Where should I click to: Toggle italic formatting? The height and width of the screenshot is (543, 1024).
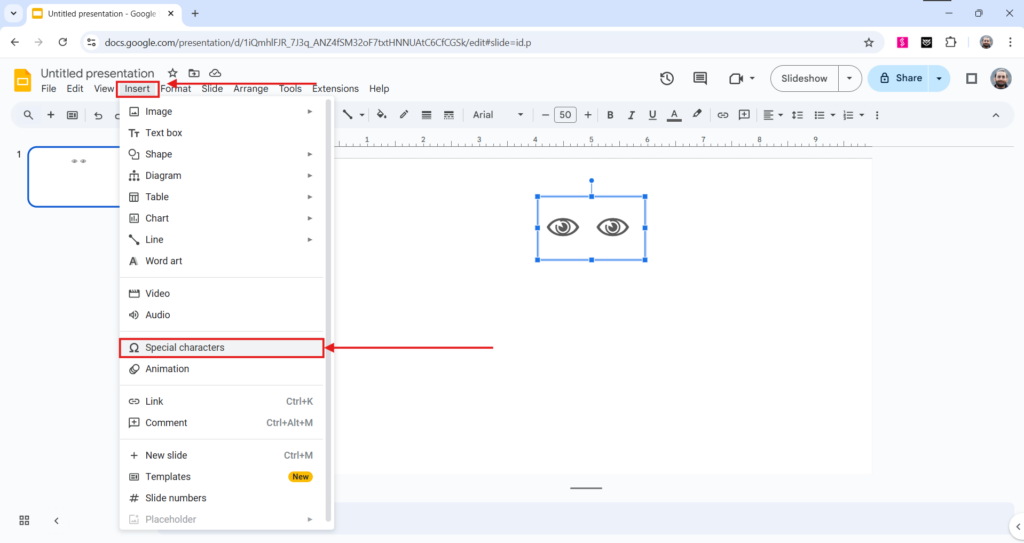631,115
